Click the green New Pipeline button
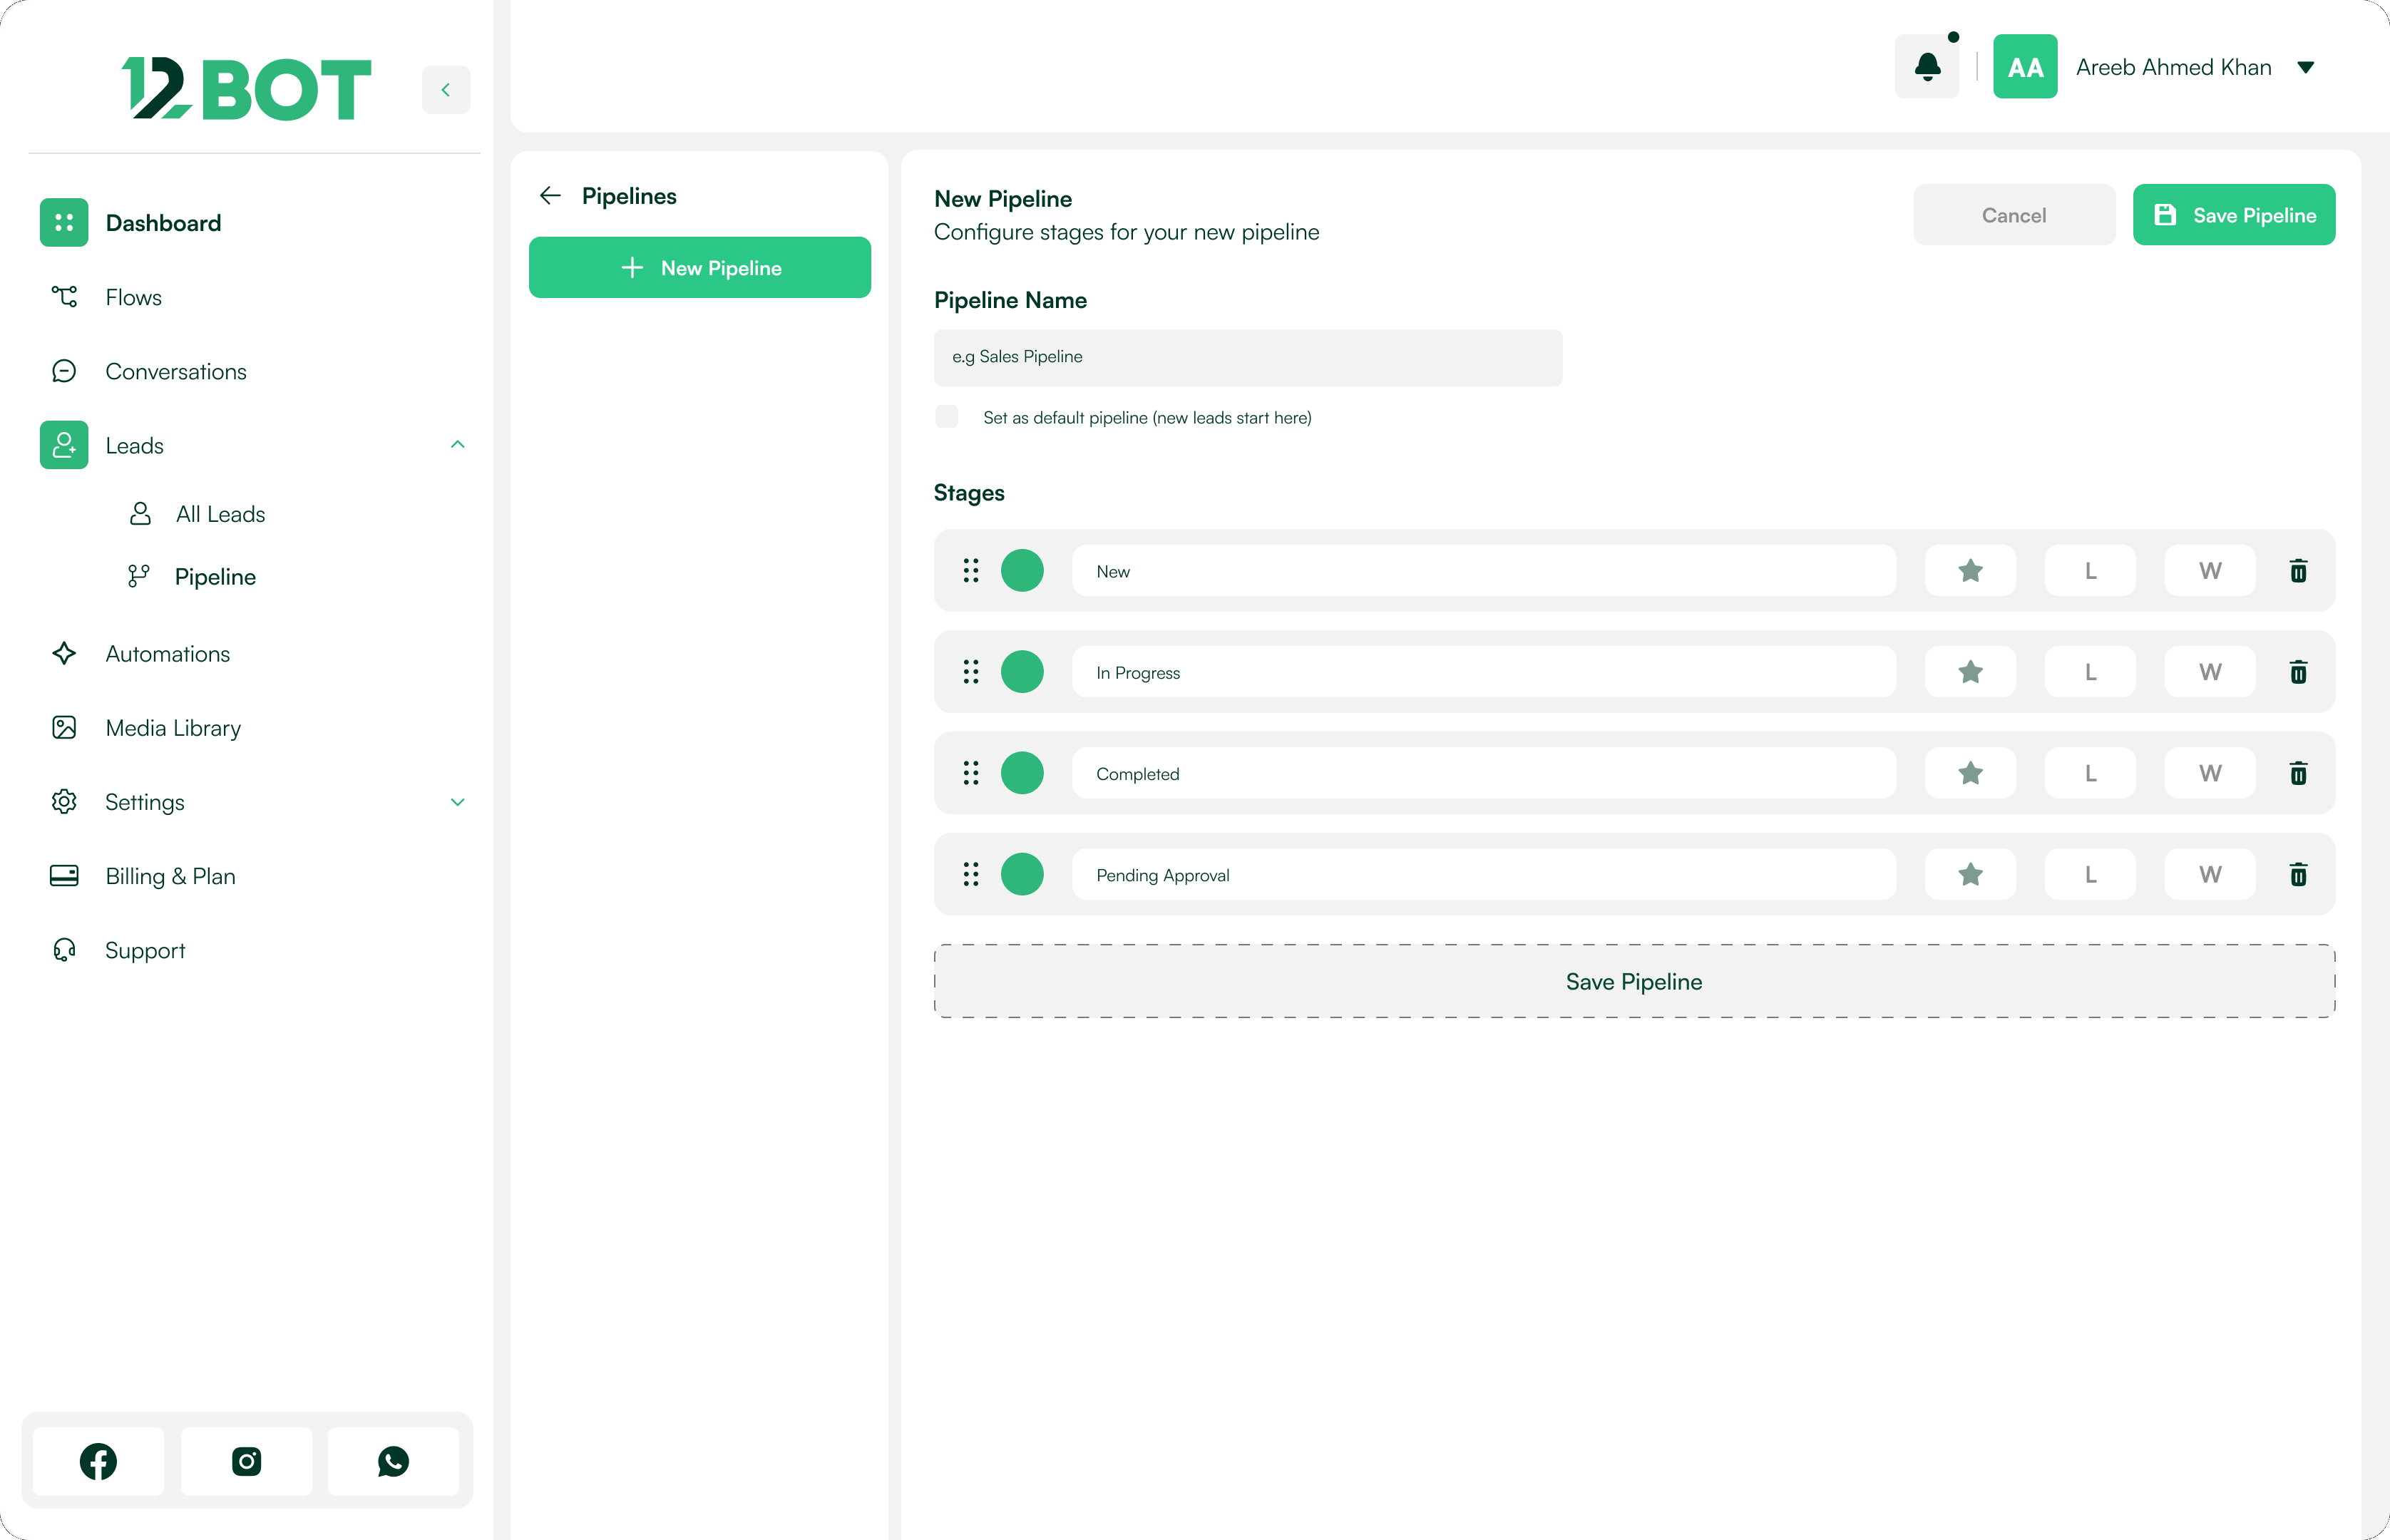 tap(700, 268)
